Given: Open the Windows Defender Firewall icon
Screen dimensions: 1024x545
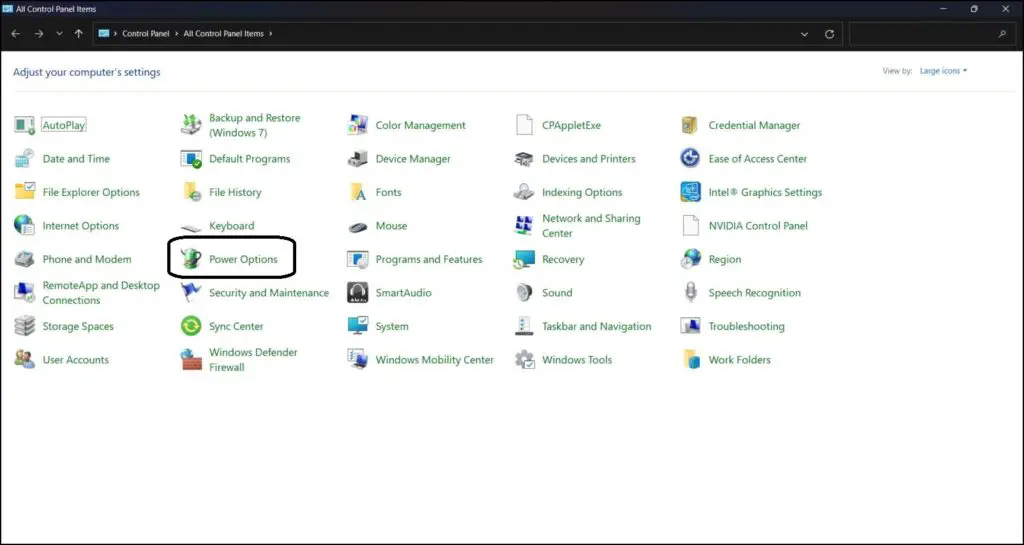Looking at the screenshot, I should pos(191,360).
